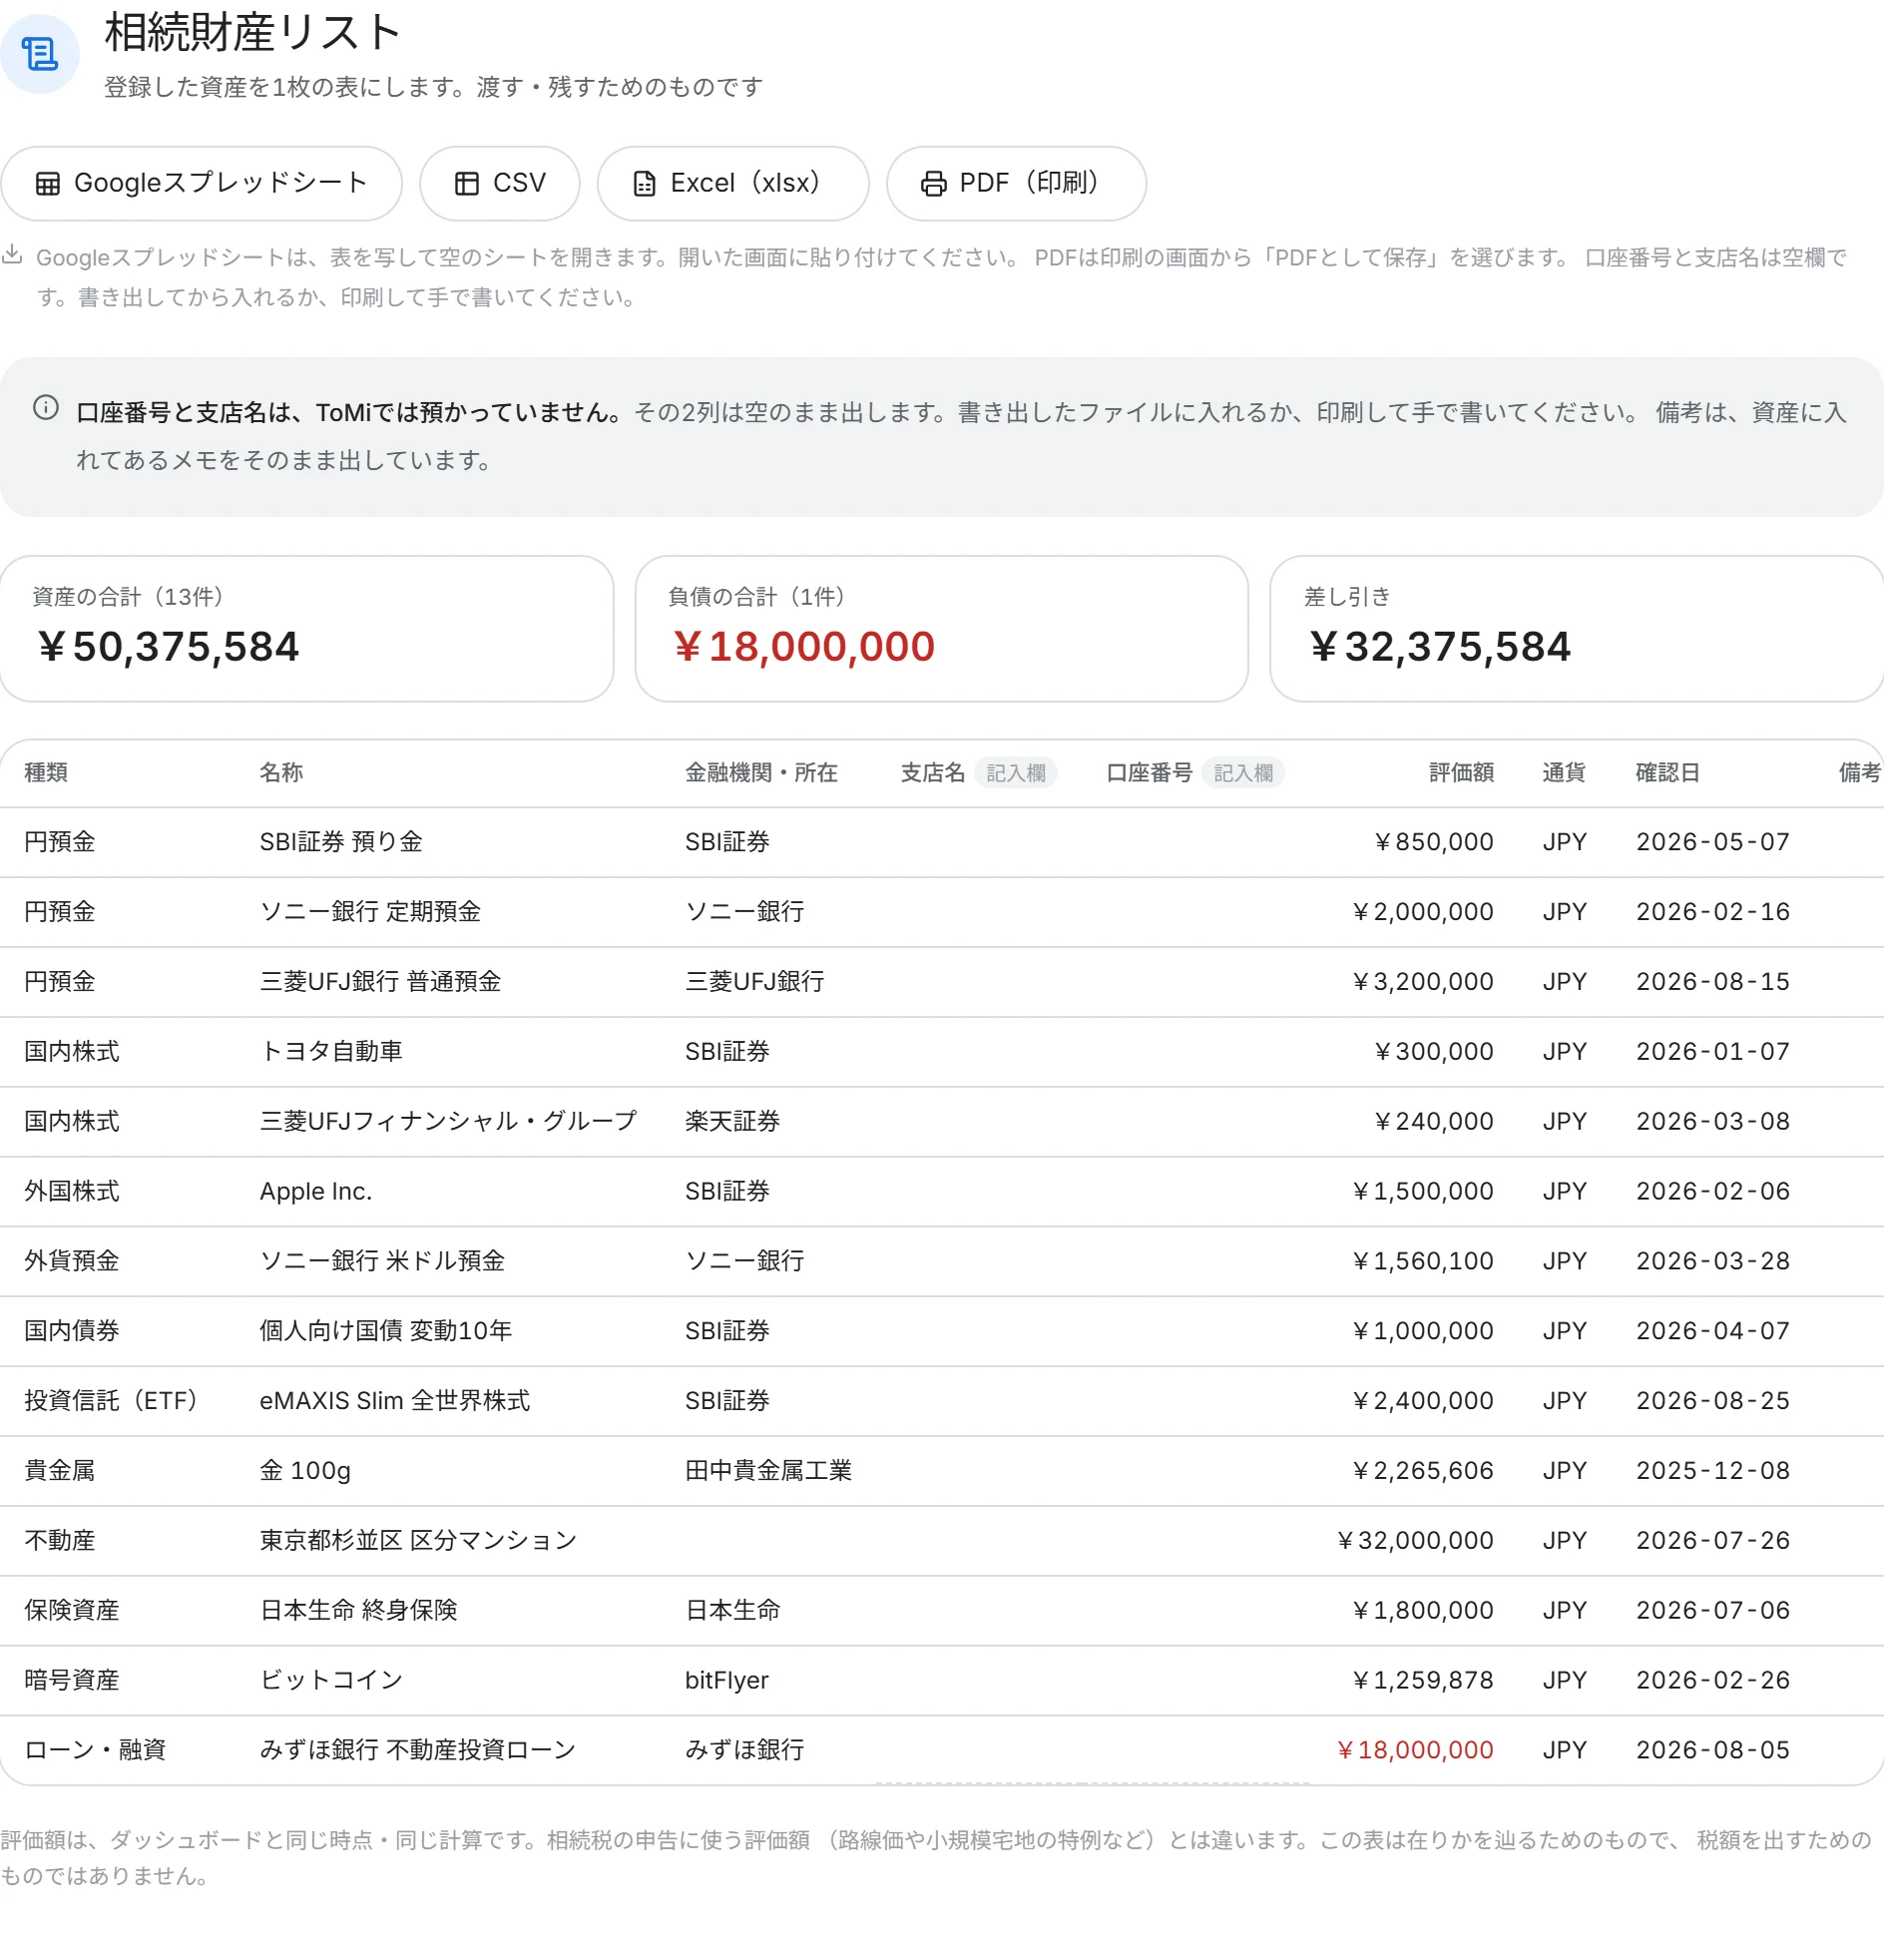This screenshot has width=1884, height=1960.
Task: Select the ソニー銀行 米ドル預金 name cell
Action: (x=382, y=1262)
